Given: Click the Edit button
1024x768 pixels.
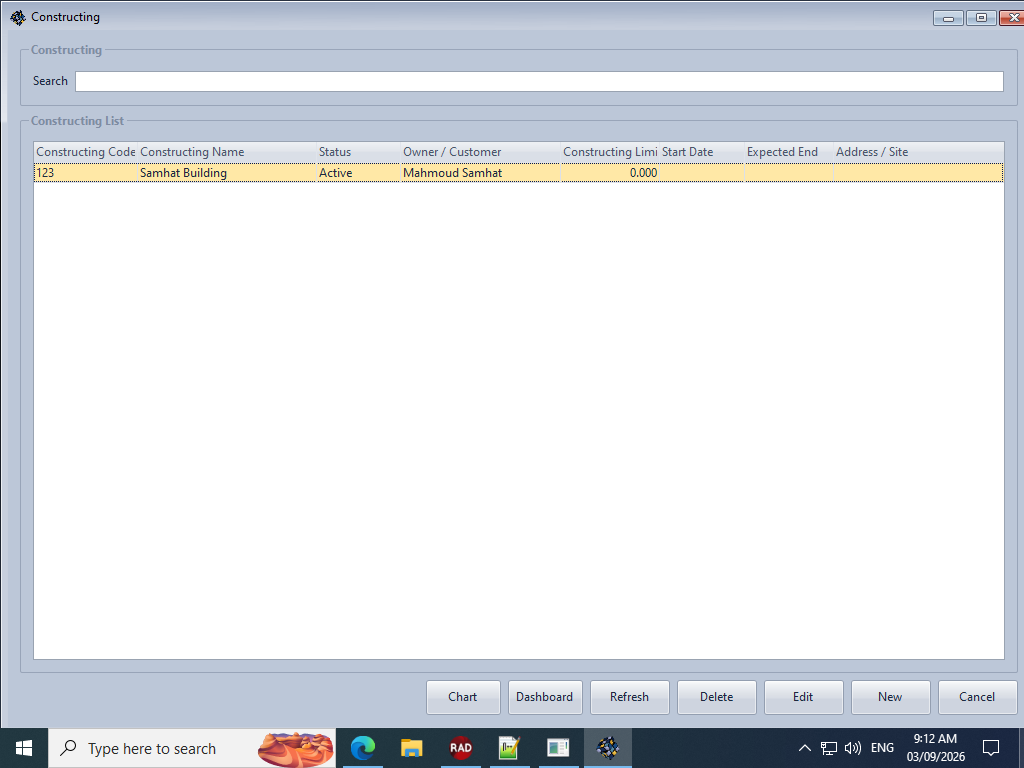Looking at the screenshot, I should [x=803, y=697].
